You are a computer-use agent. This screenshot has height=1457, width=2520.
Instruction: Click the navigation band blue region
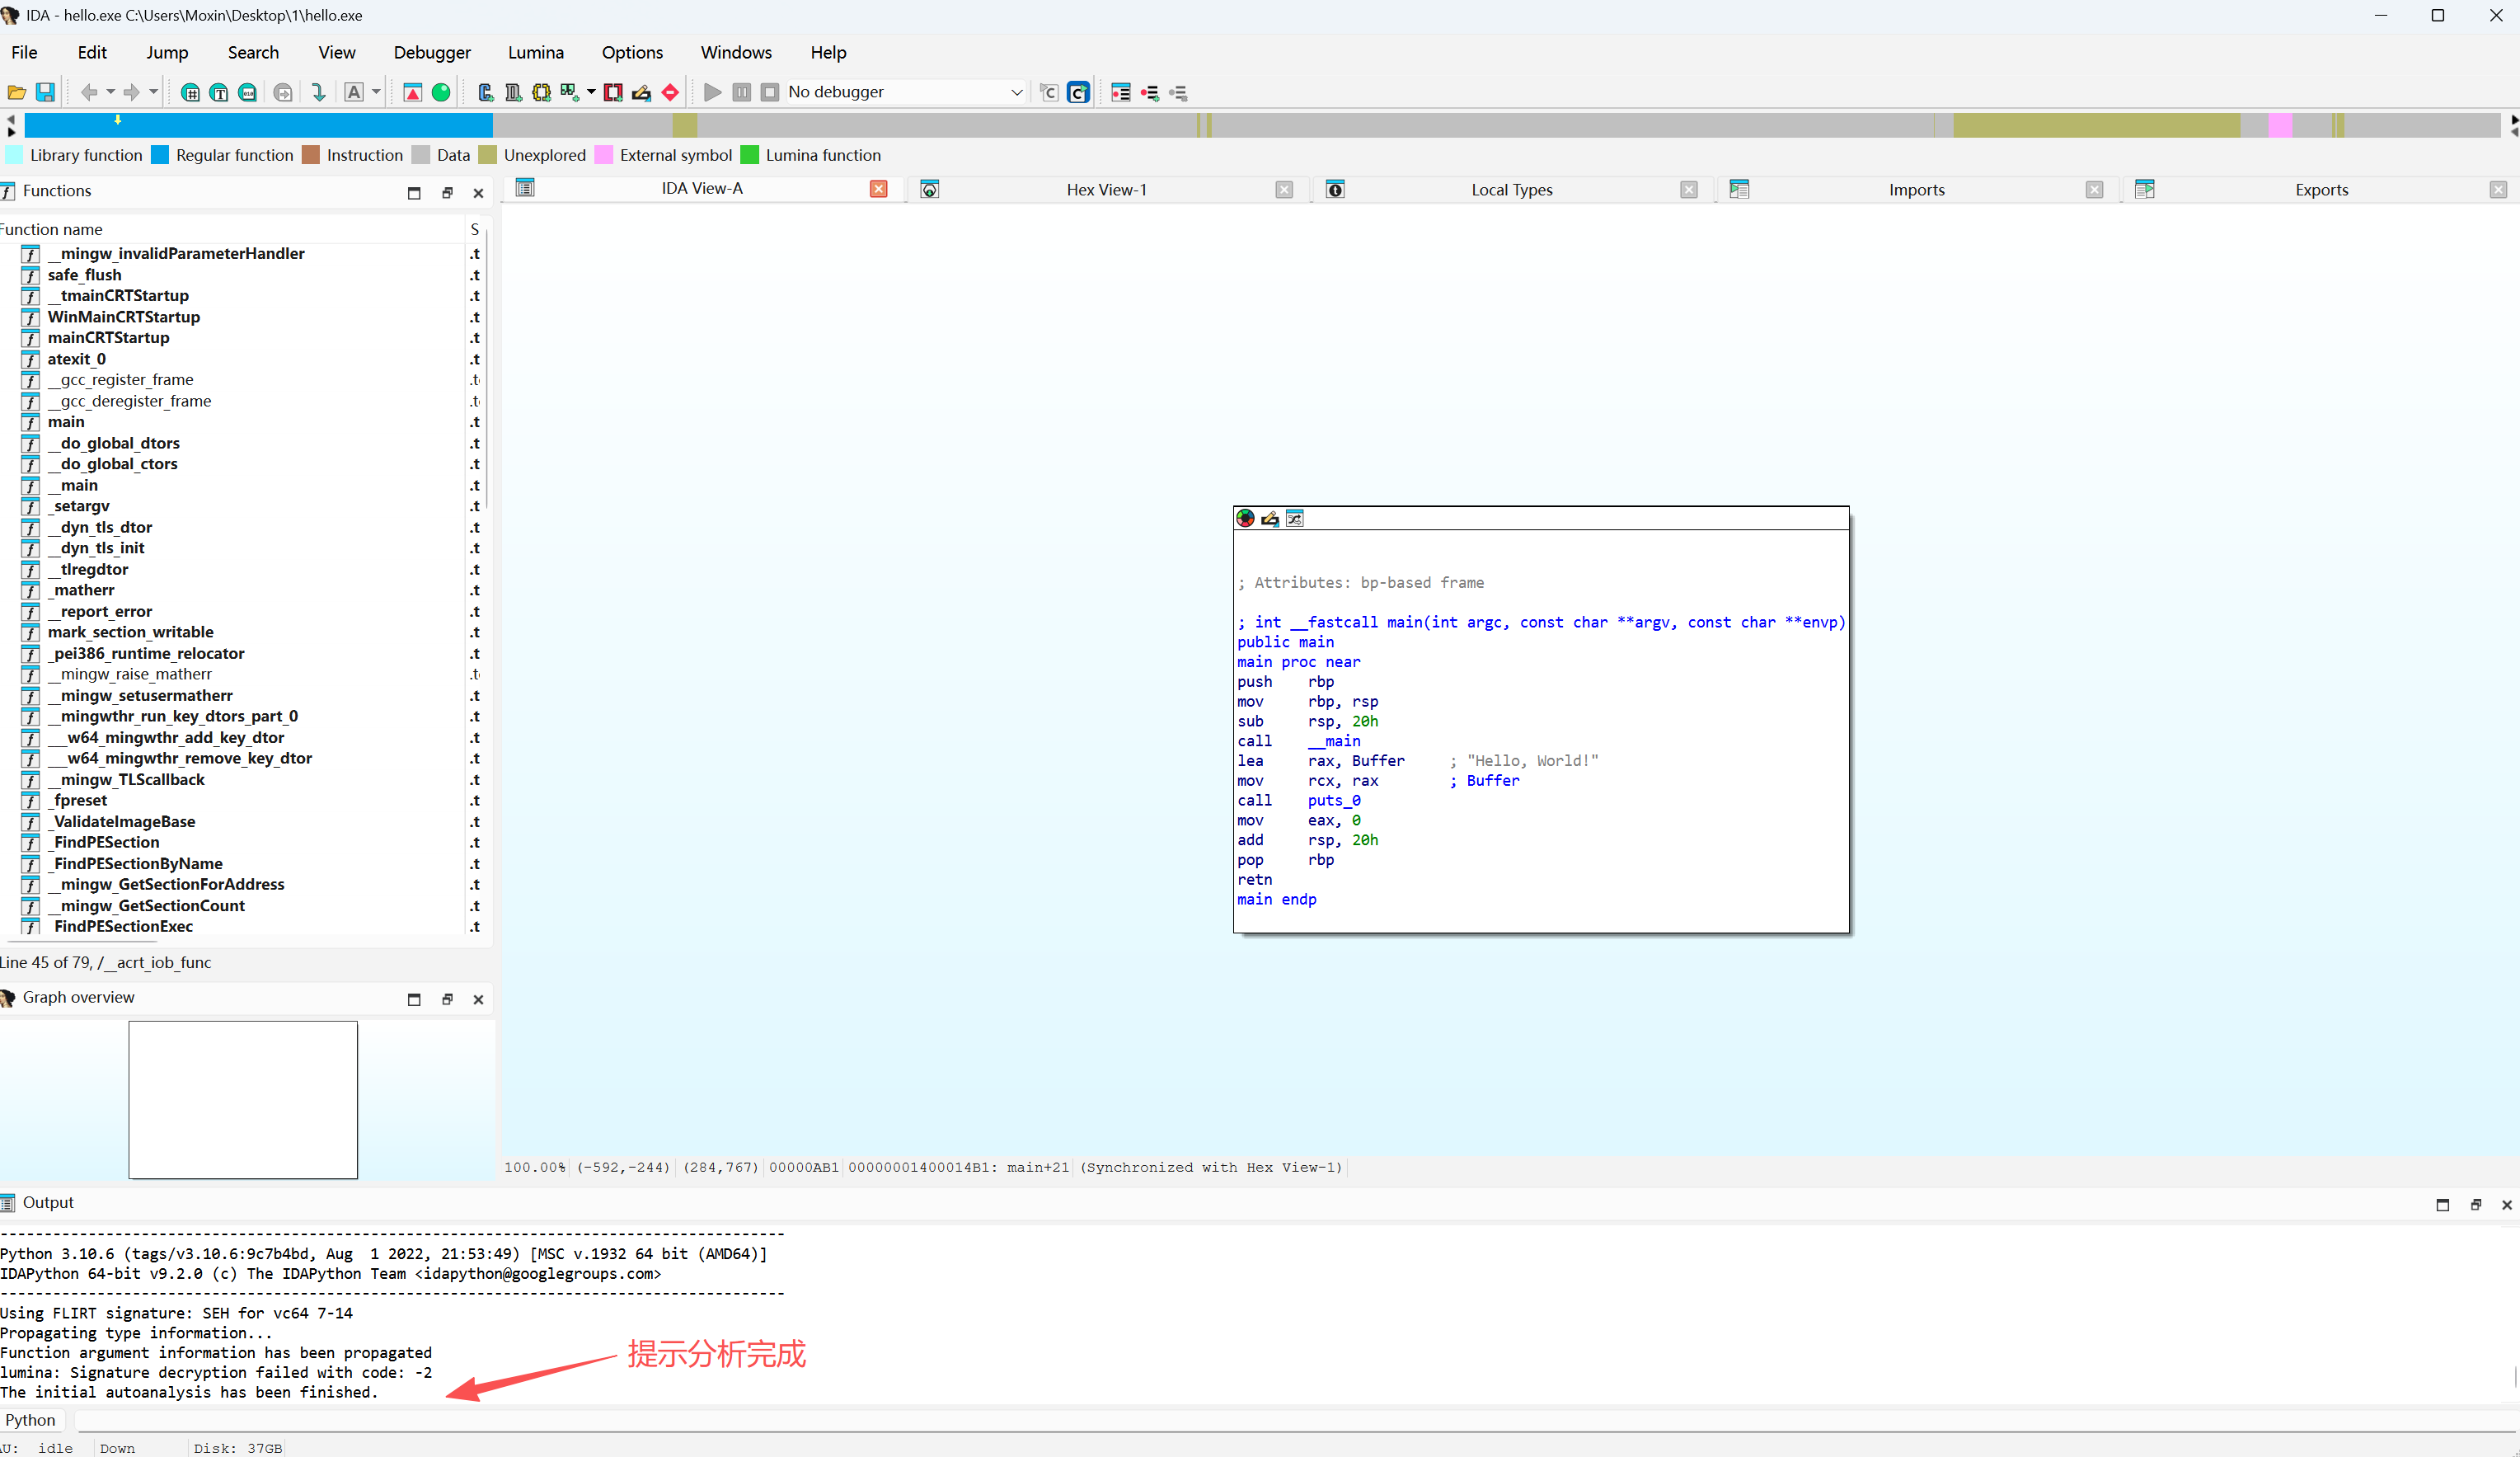260,126
